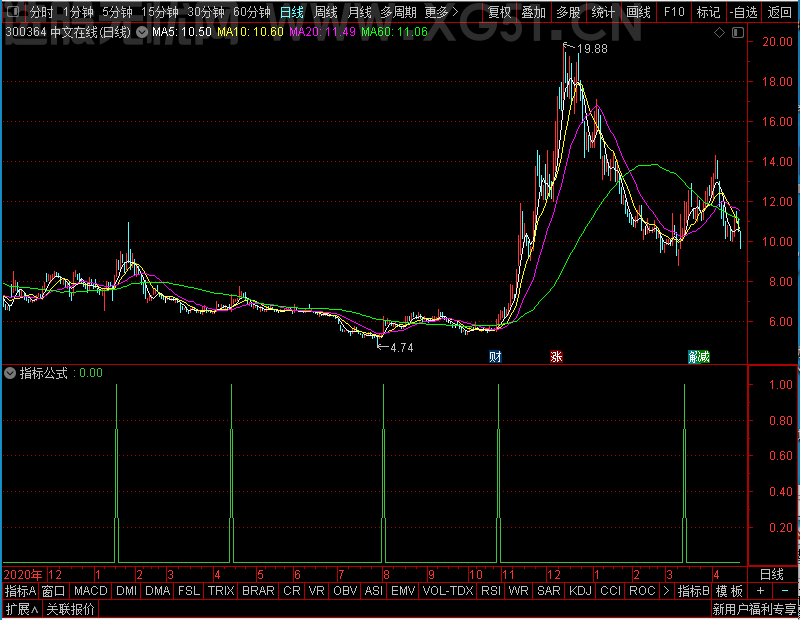Select the VR indicator
This screenshot has height=620, width=800.
click(x=317, y=591)
